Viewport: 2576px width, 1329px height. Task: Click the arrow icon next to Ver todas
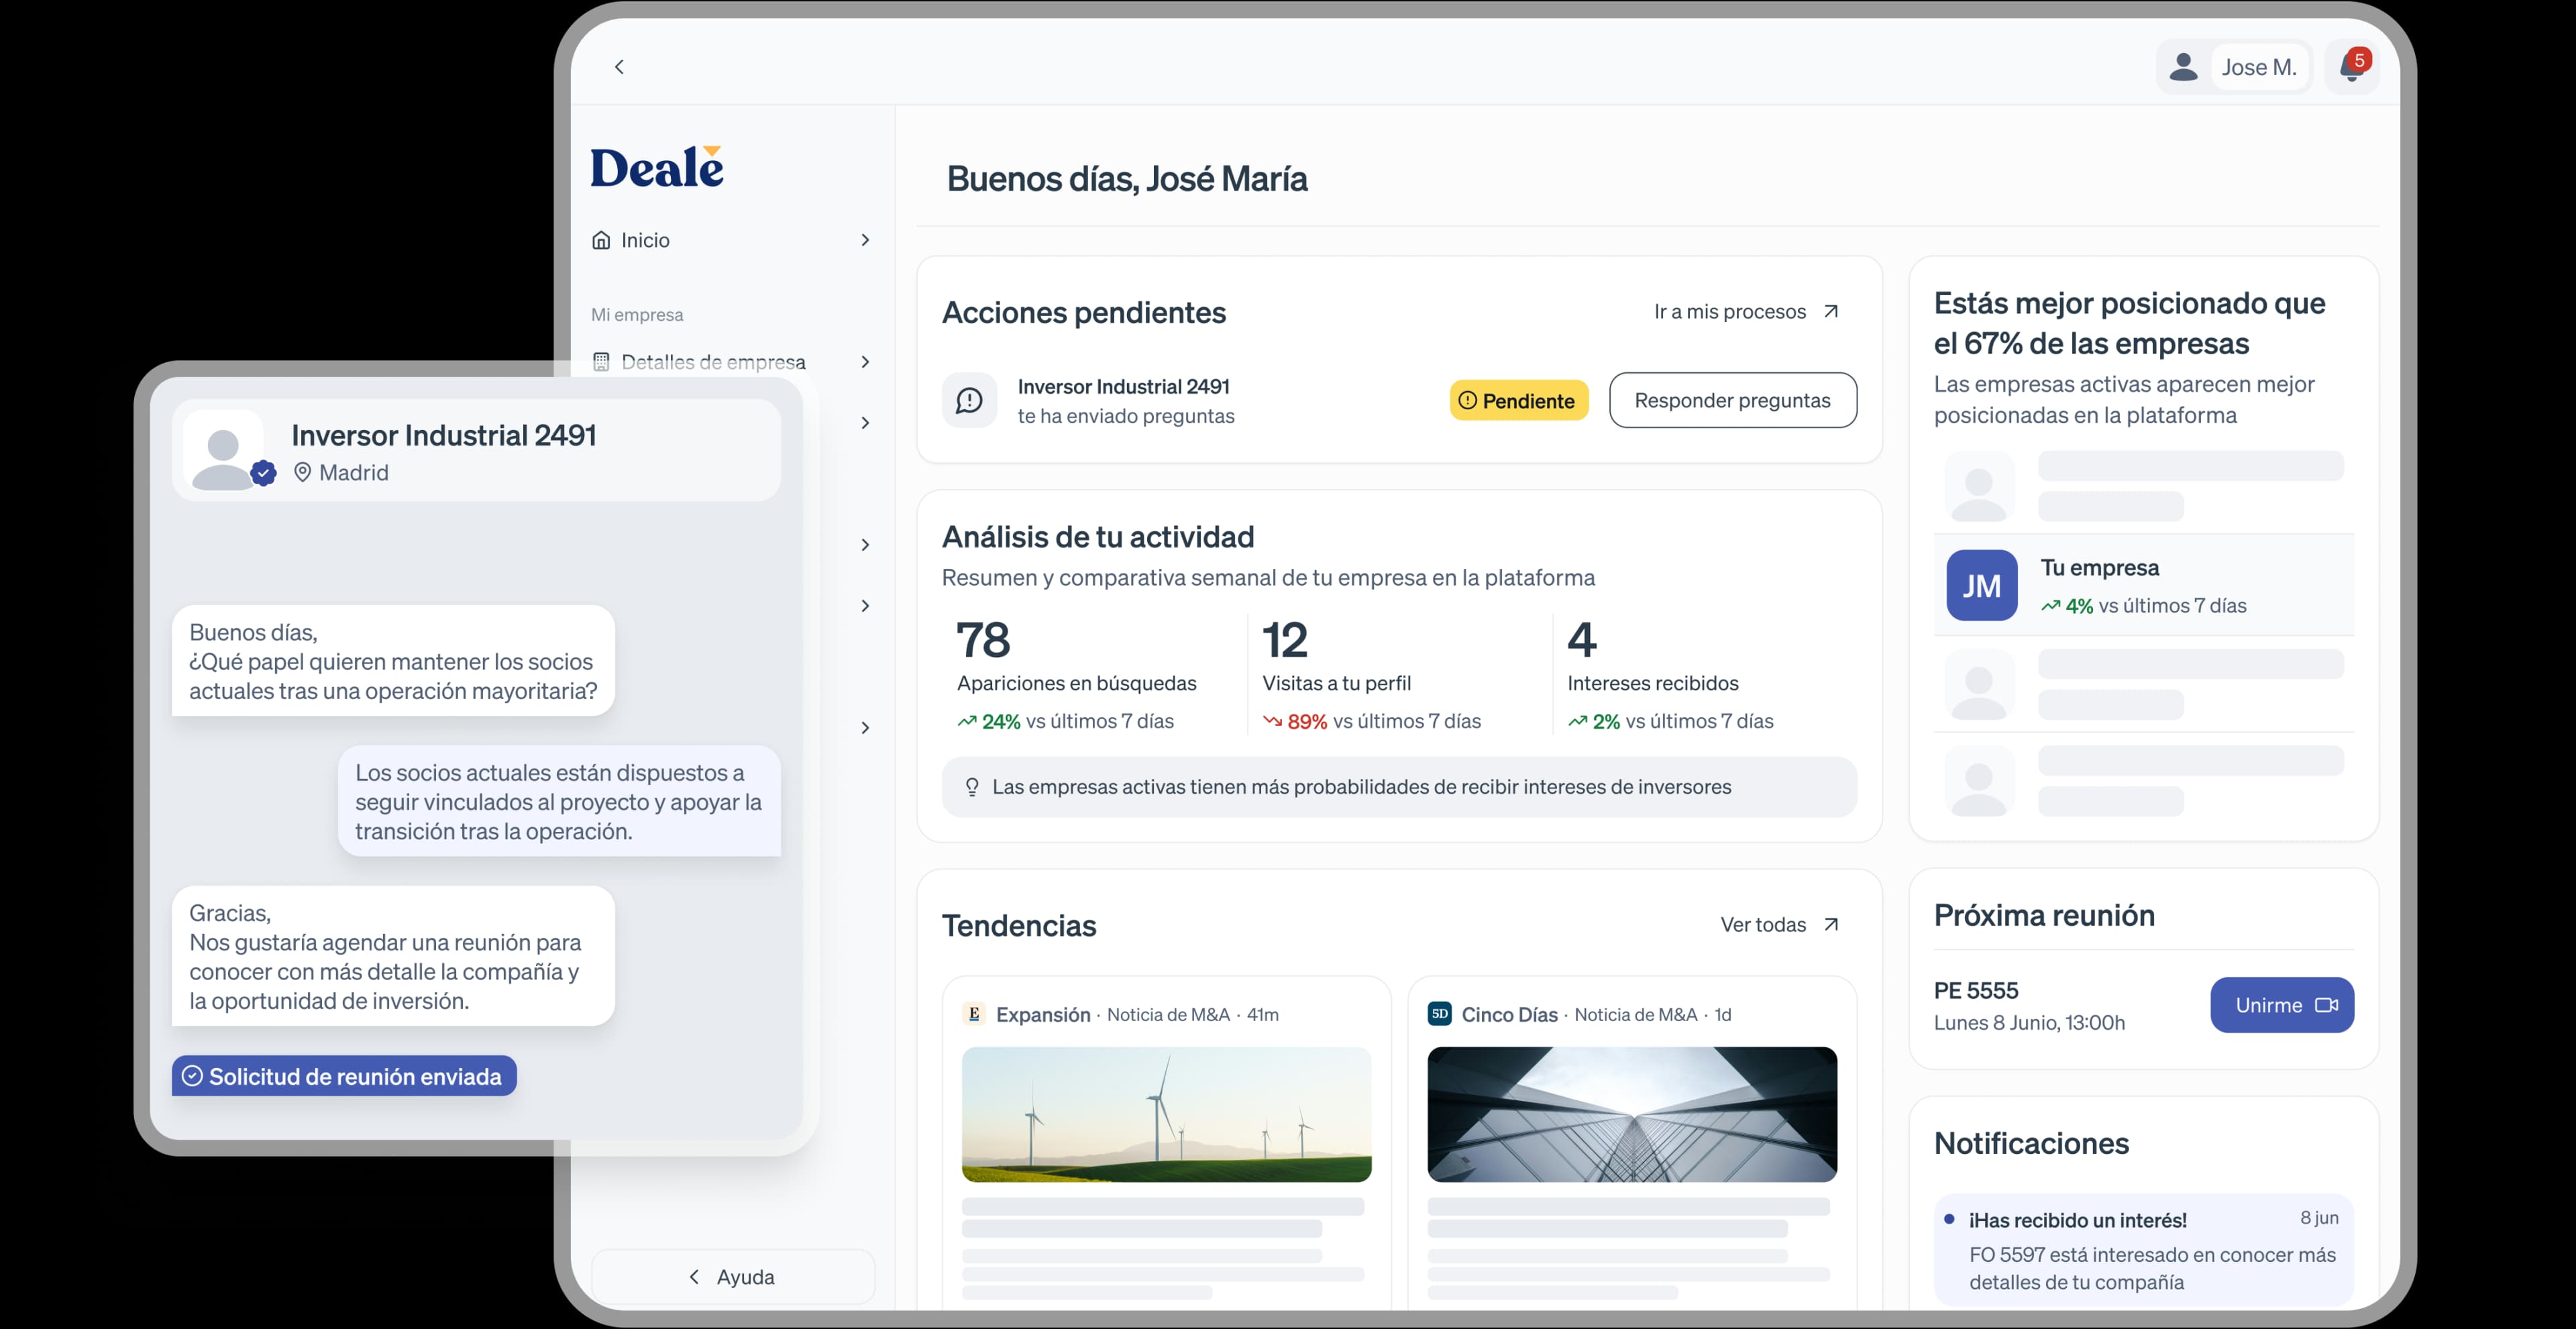pos(1831,925)
